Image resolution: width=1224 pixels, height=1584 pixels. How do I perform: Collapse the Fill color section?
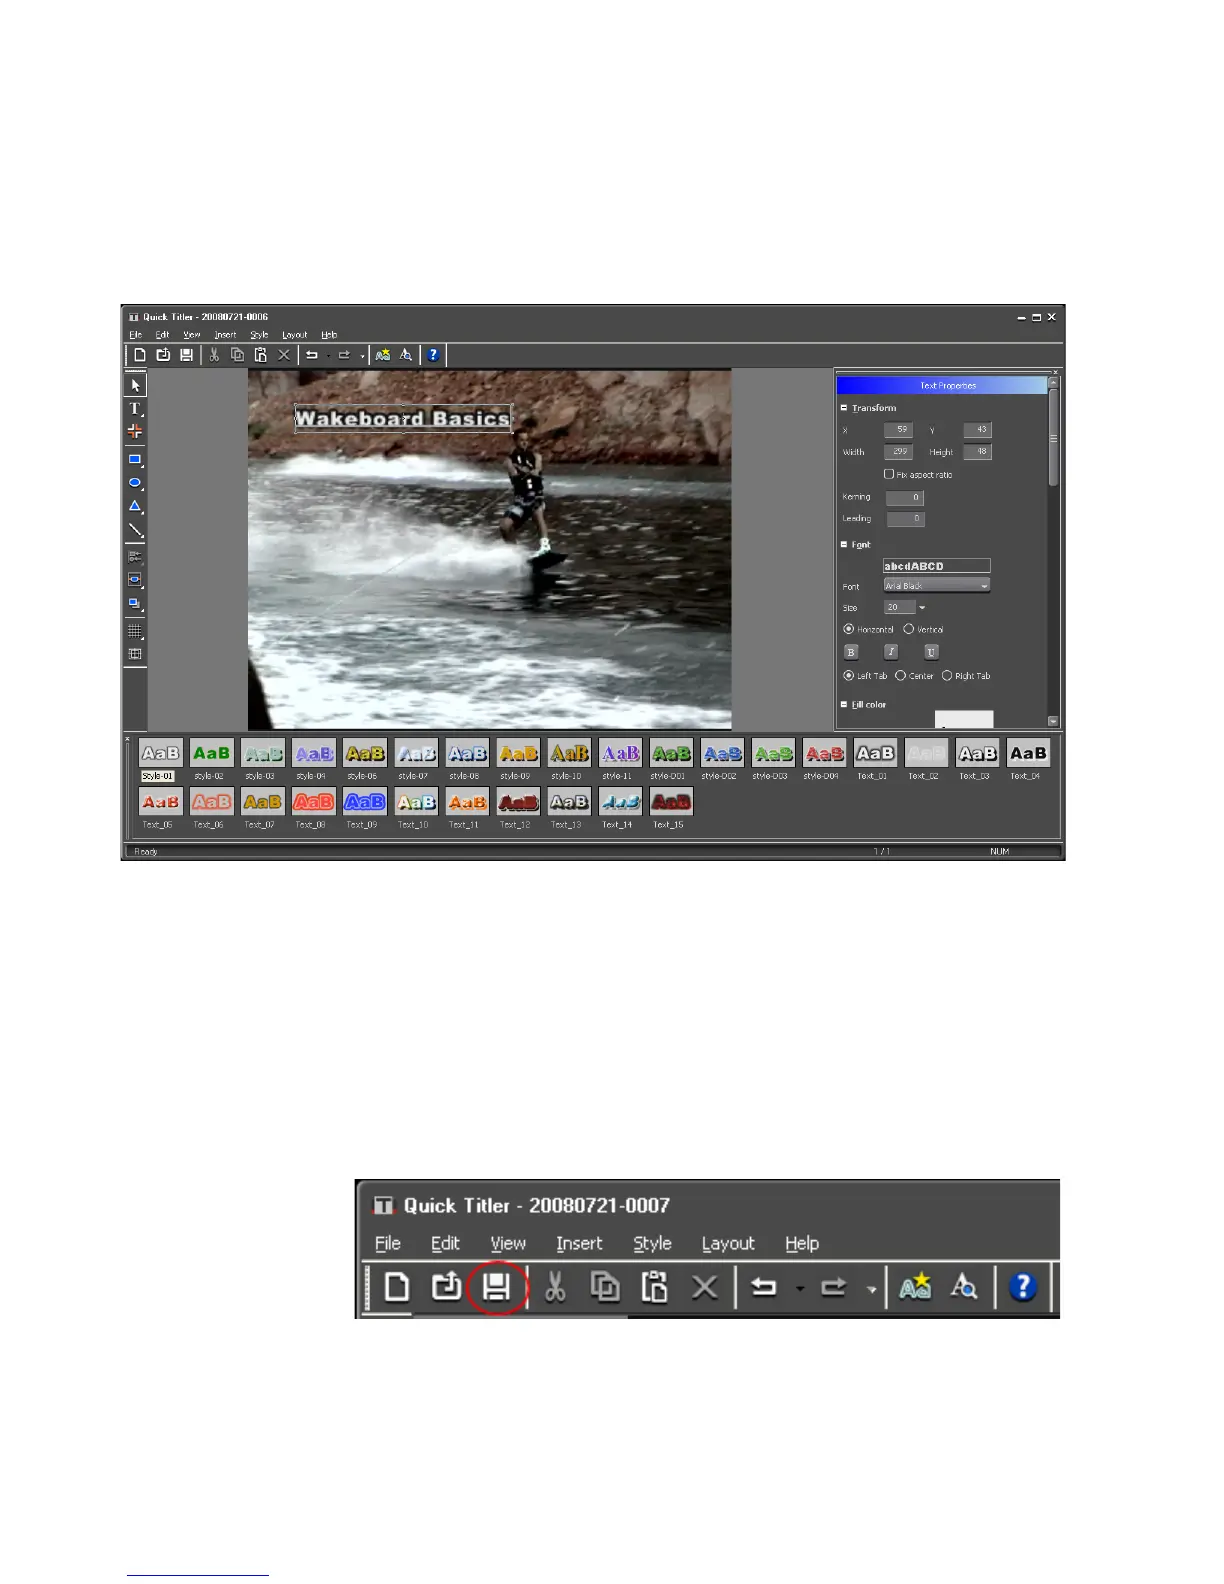pos(844,705)
